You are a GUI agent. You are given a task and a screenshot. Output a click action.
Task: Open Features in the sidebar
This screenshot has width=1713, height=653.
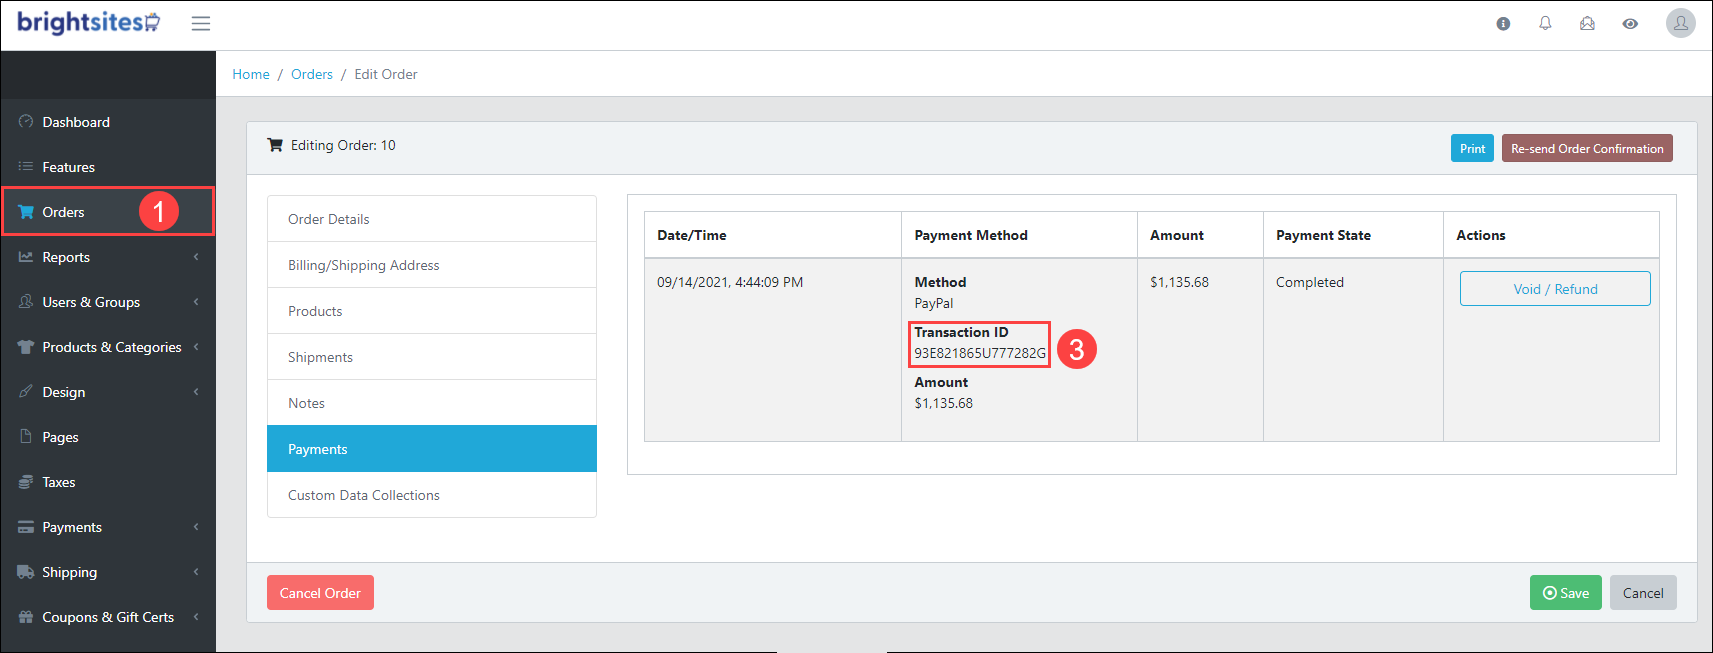pos(108,167)
